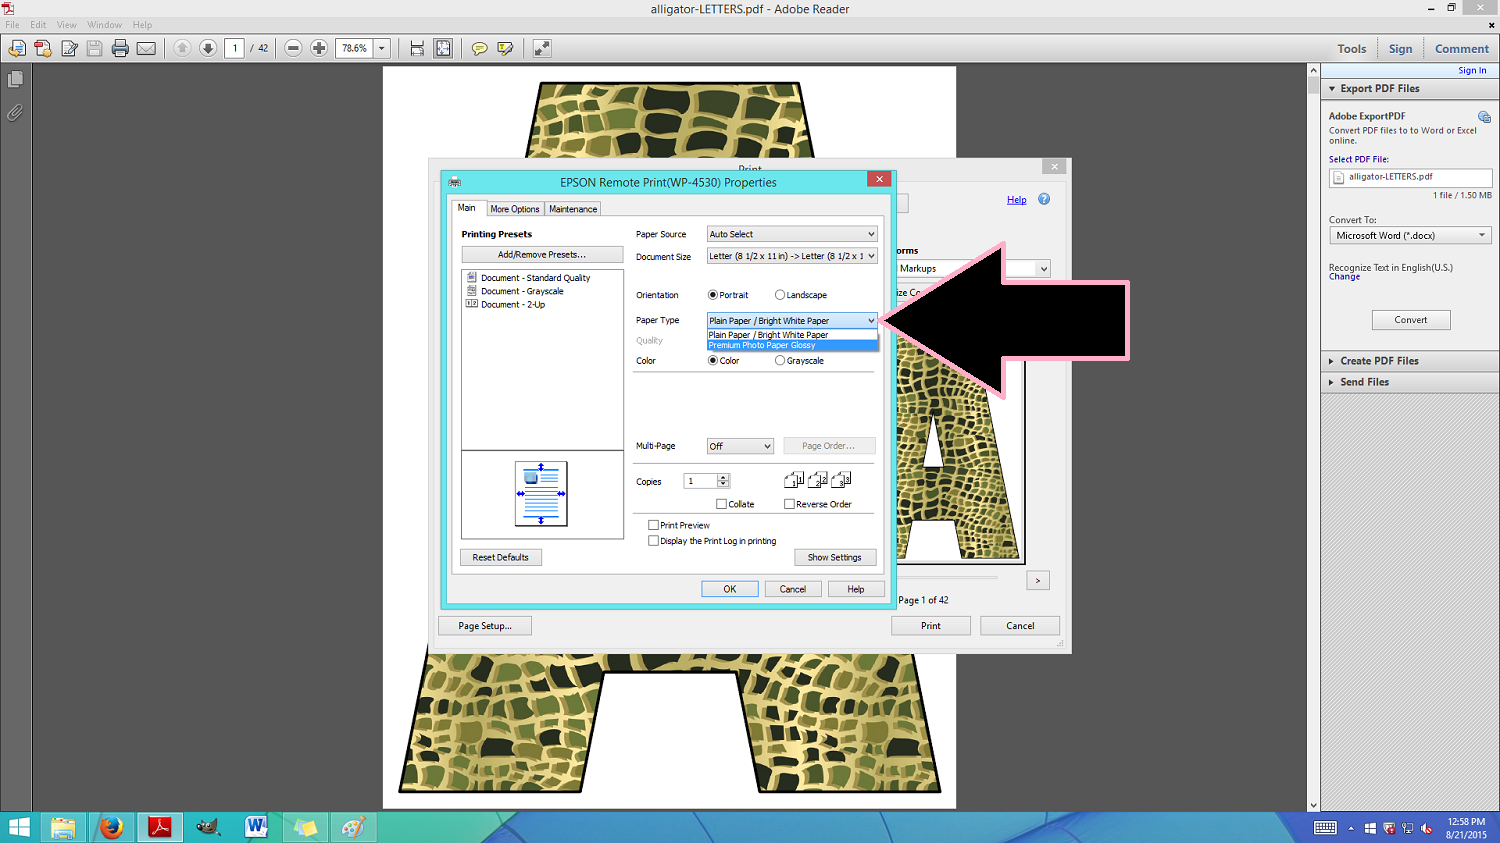This screenshot has height=843, width=1500.
Task: Click the zoom out minus icon
Action: [293, 48]
